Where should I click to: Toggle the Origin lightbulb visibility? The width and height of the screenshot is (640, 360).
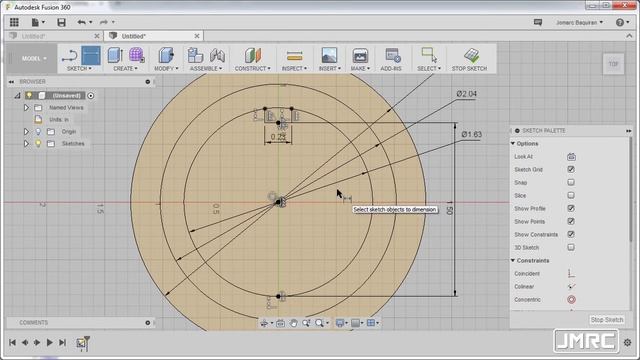click(38, 131)
